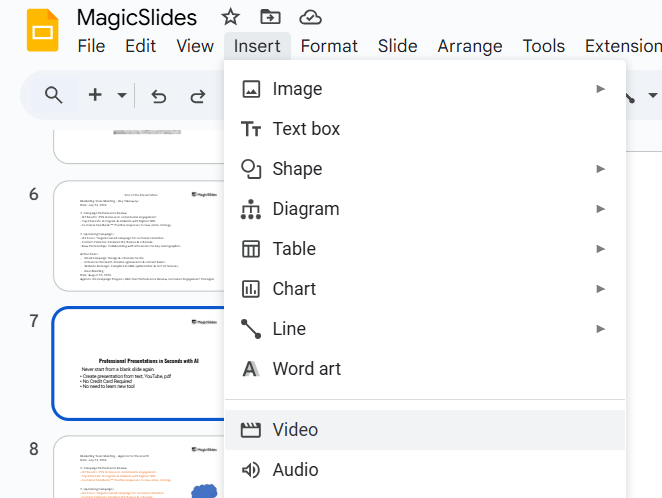This screenshot has height=498, width=662.
Task: Expand the Chart submenu
Action: tap(424, 289)
